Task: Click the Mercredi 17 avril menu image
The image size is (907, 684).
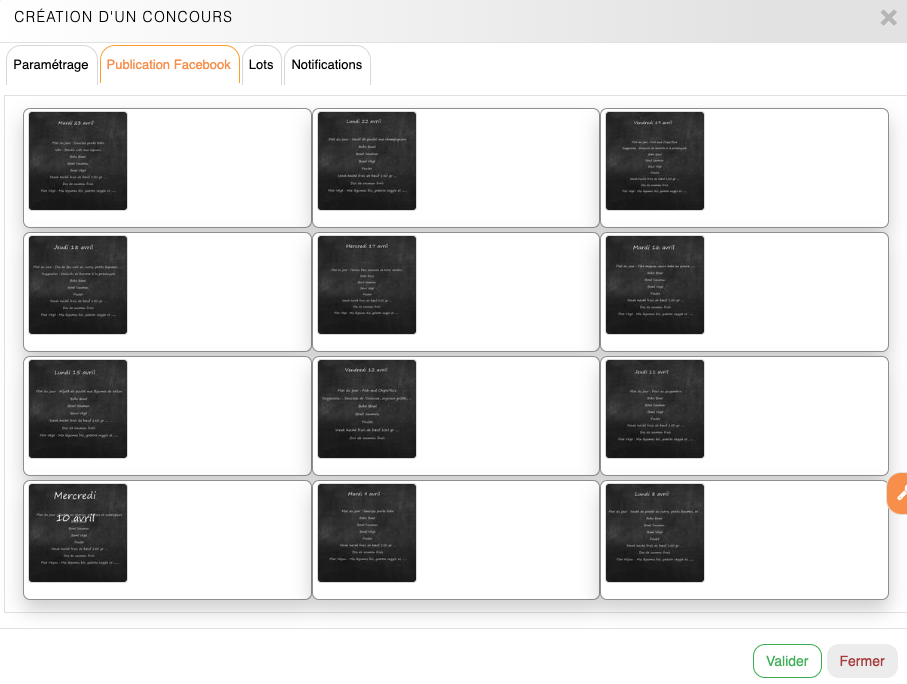Action: coord(367,285)
